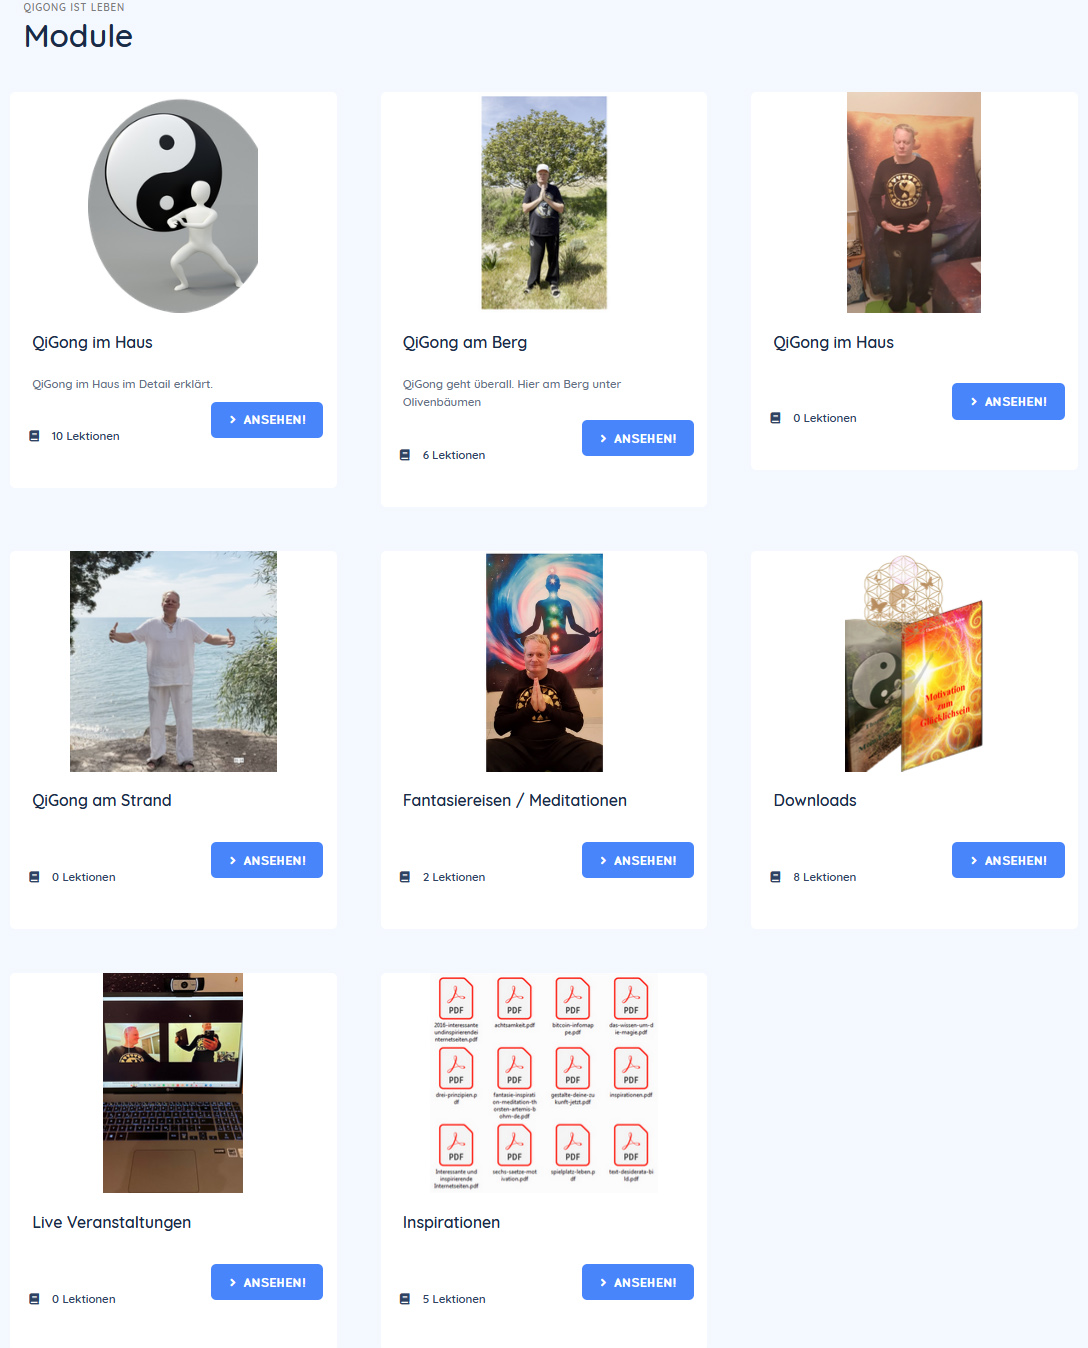Screen dimensions: 1088x1348
Task: Click Ansehen button for Live Veranstaltungen
Action: pyautogui.click(x=267, y=1282)
